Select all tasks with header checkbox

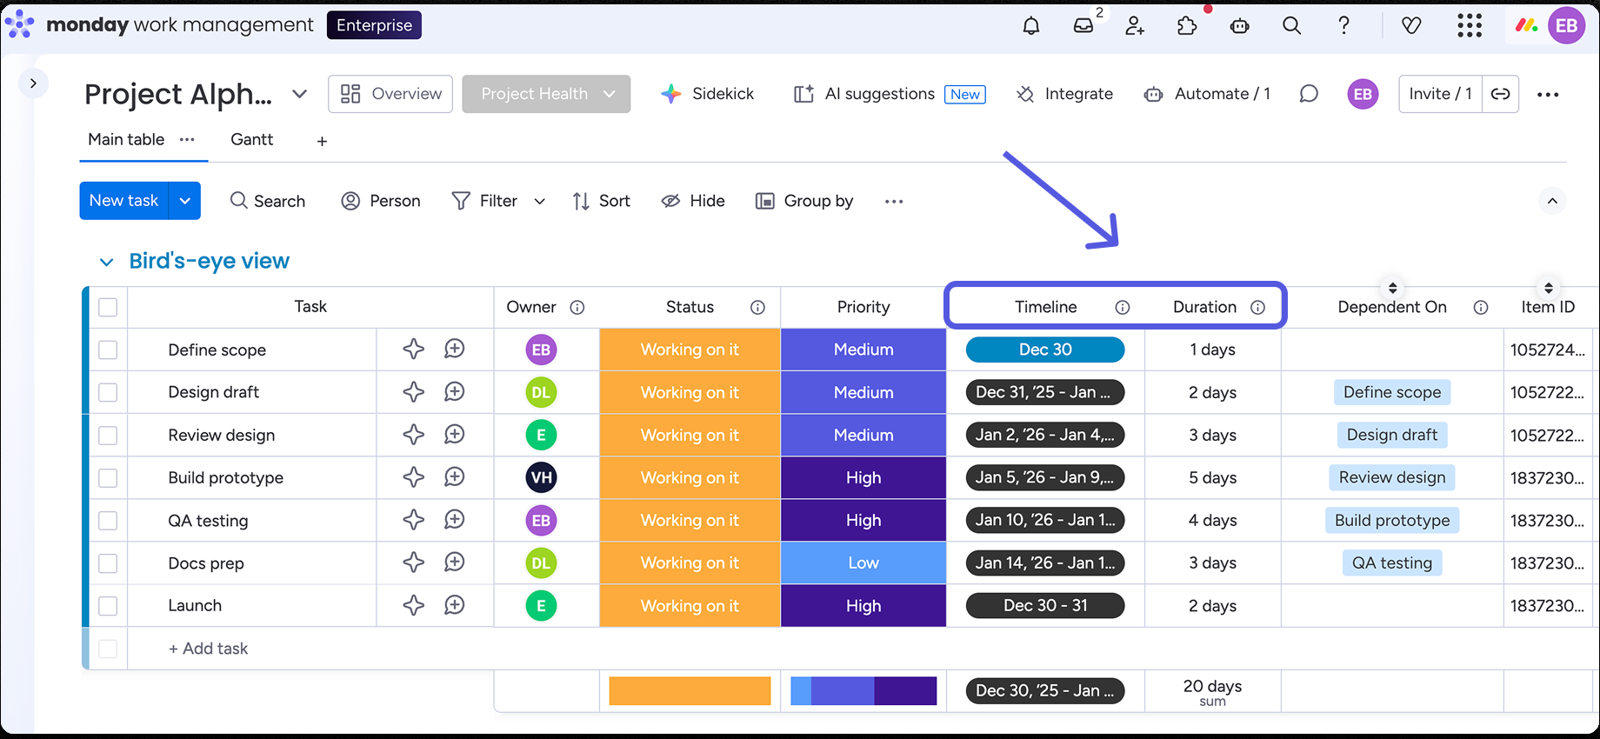[x=108, y=307]
